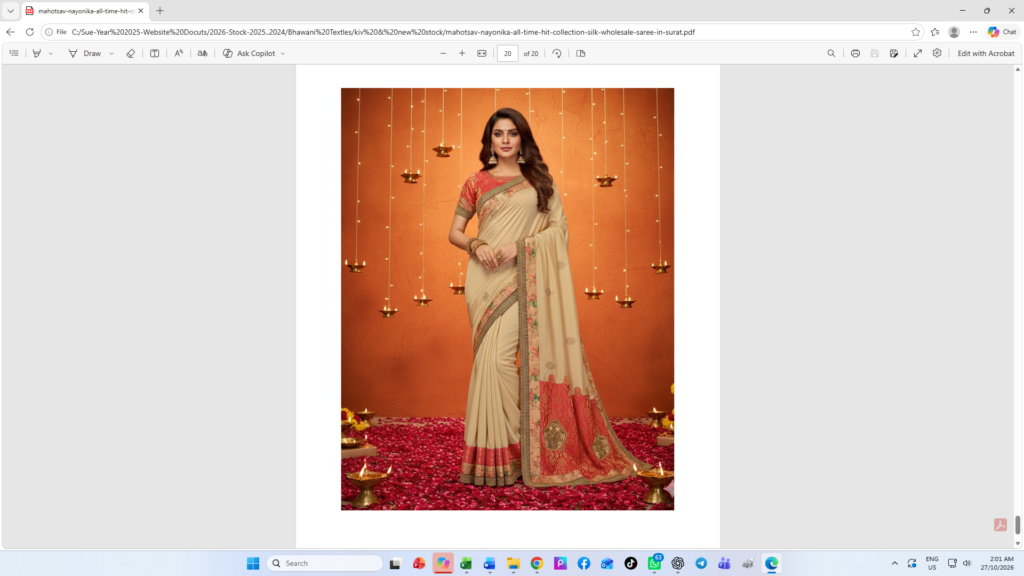Open PDF viewer settings gear
This screenshot has width=1024, height=576.
pyautogui.click(x=937, y=54)
